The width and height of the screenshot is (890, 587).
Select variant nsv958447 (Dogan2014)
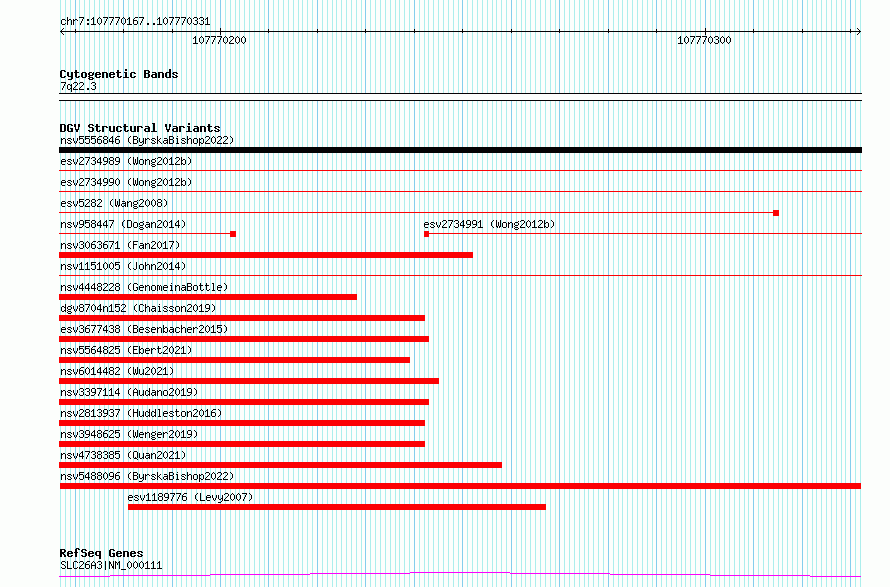click(123, 224)
